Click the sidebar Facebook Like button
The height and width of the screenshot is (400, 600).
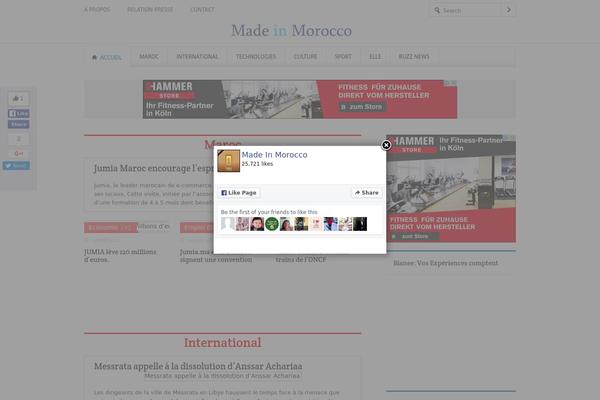click(18, 113)
